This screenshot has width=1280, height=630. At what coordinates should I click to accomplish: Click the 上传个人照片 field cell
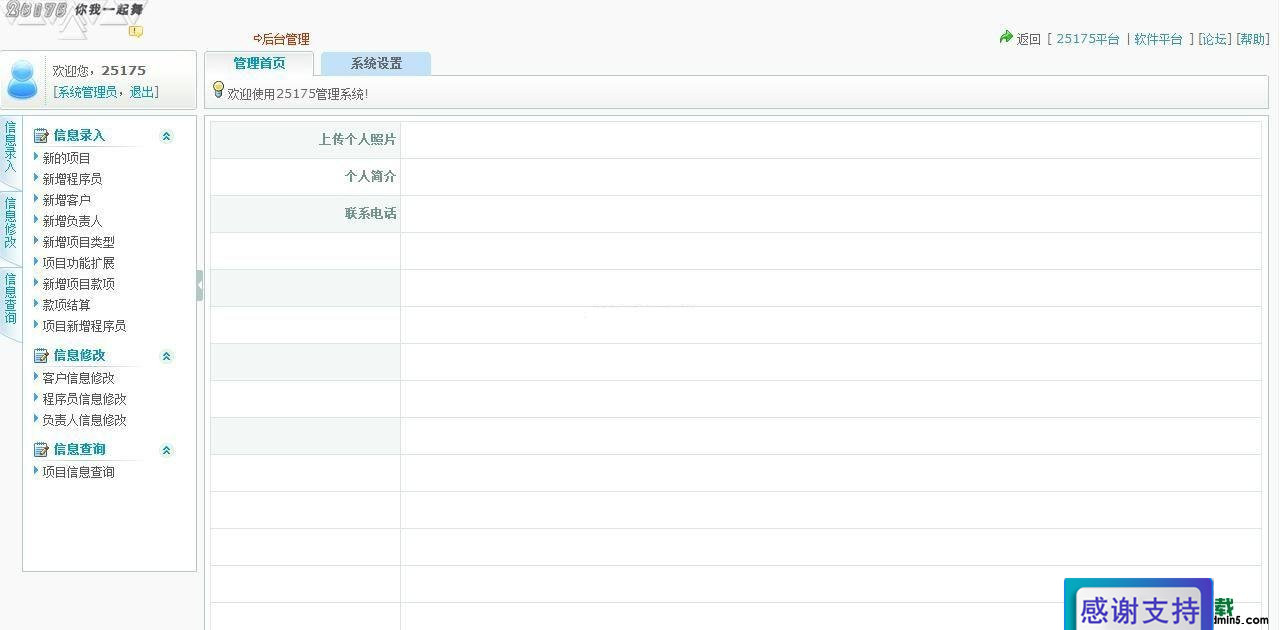(831, 140)
